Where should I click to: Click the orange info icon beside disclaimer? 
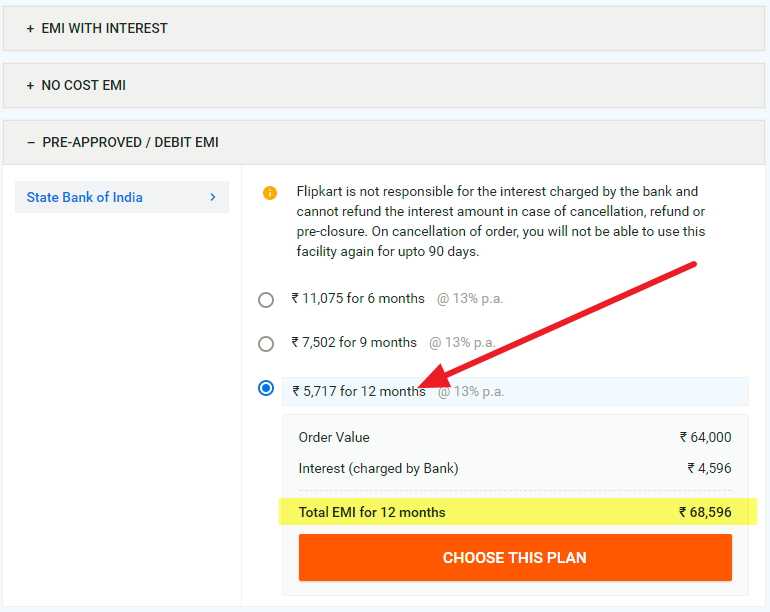pos(270,193)
